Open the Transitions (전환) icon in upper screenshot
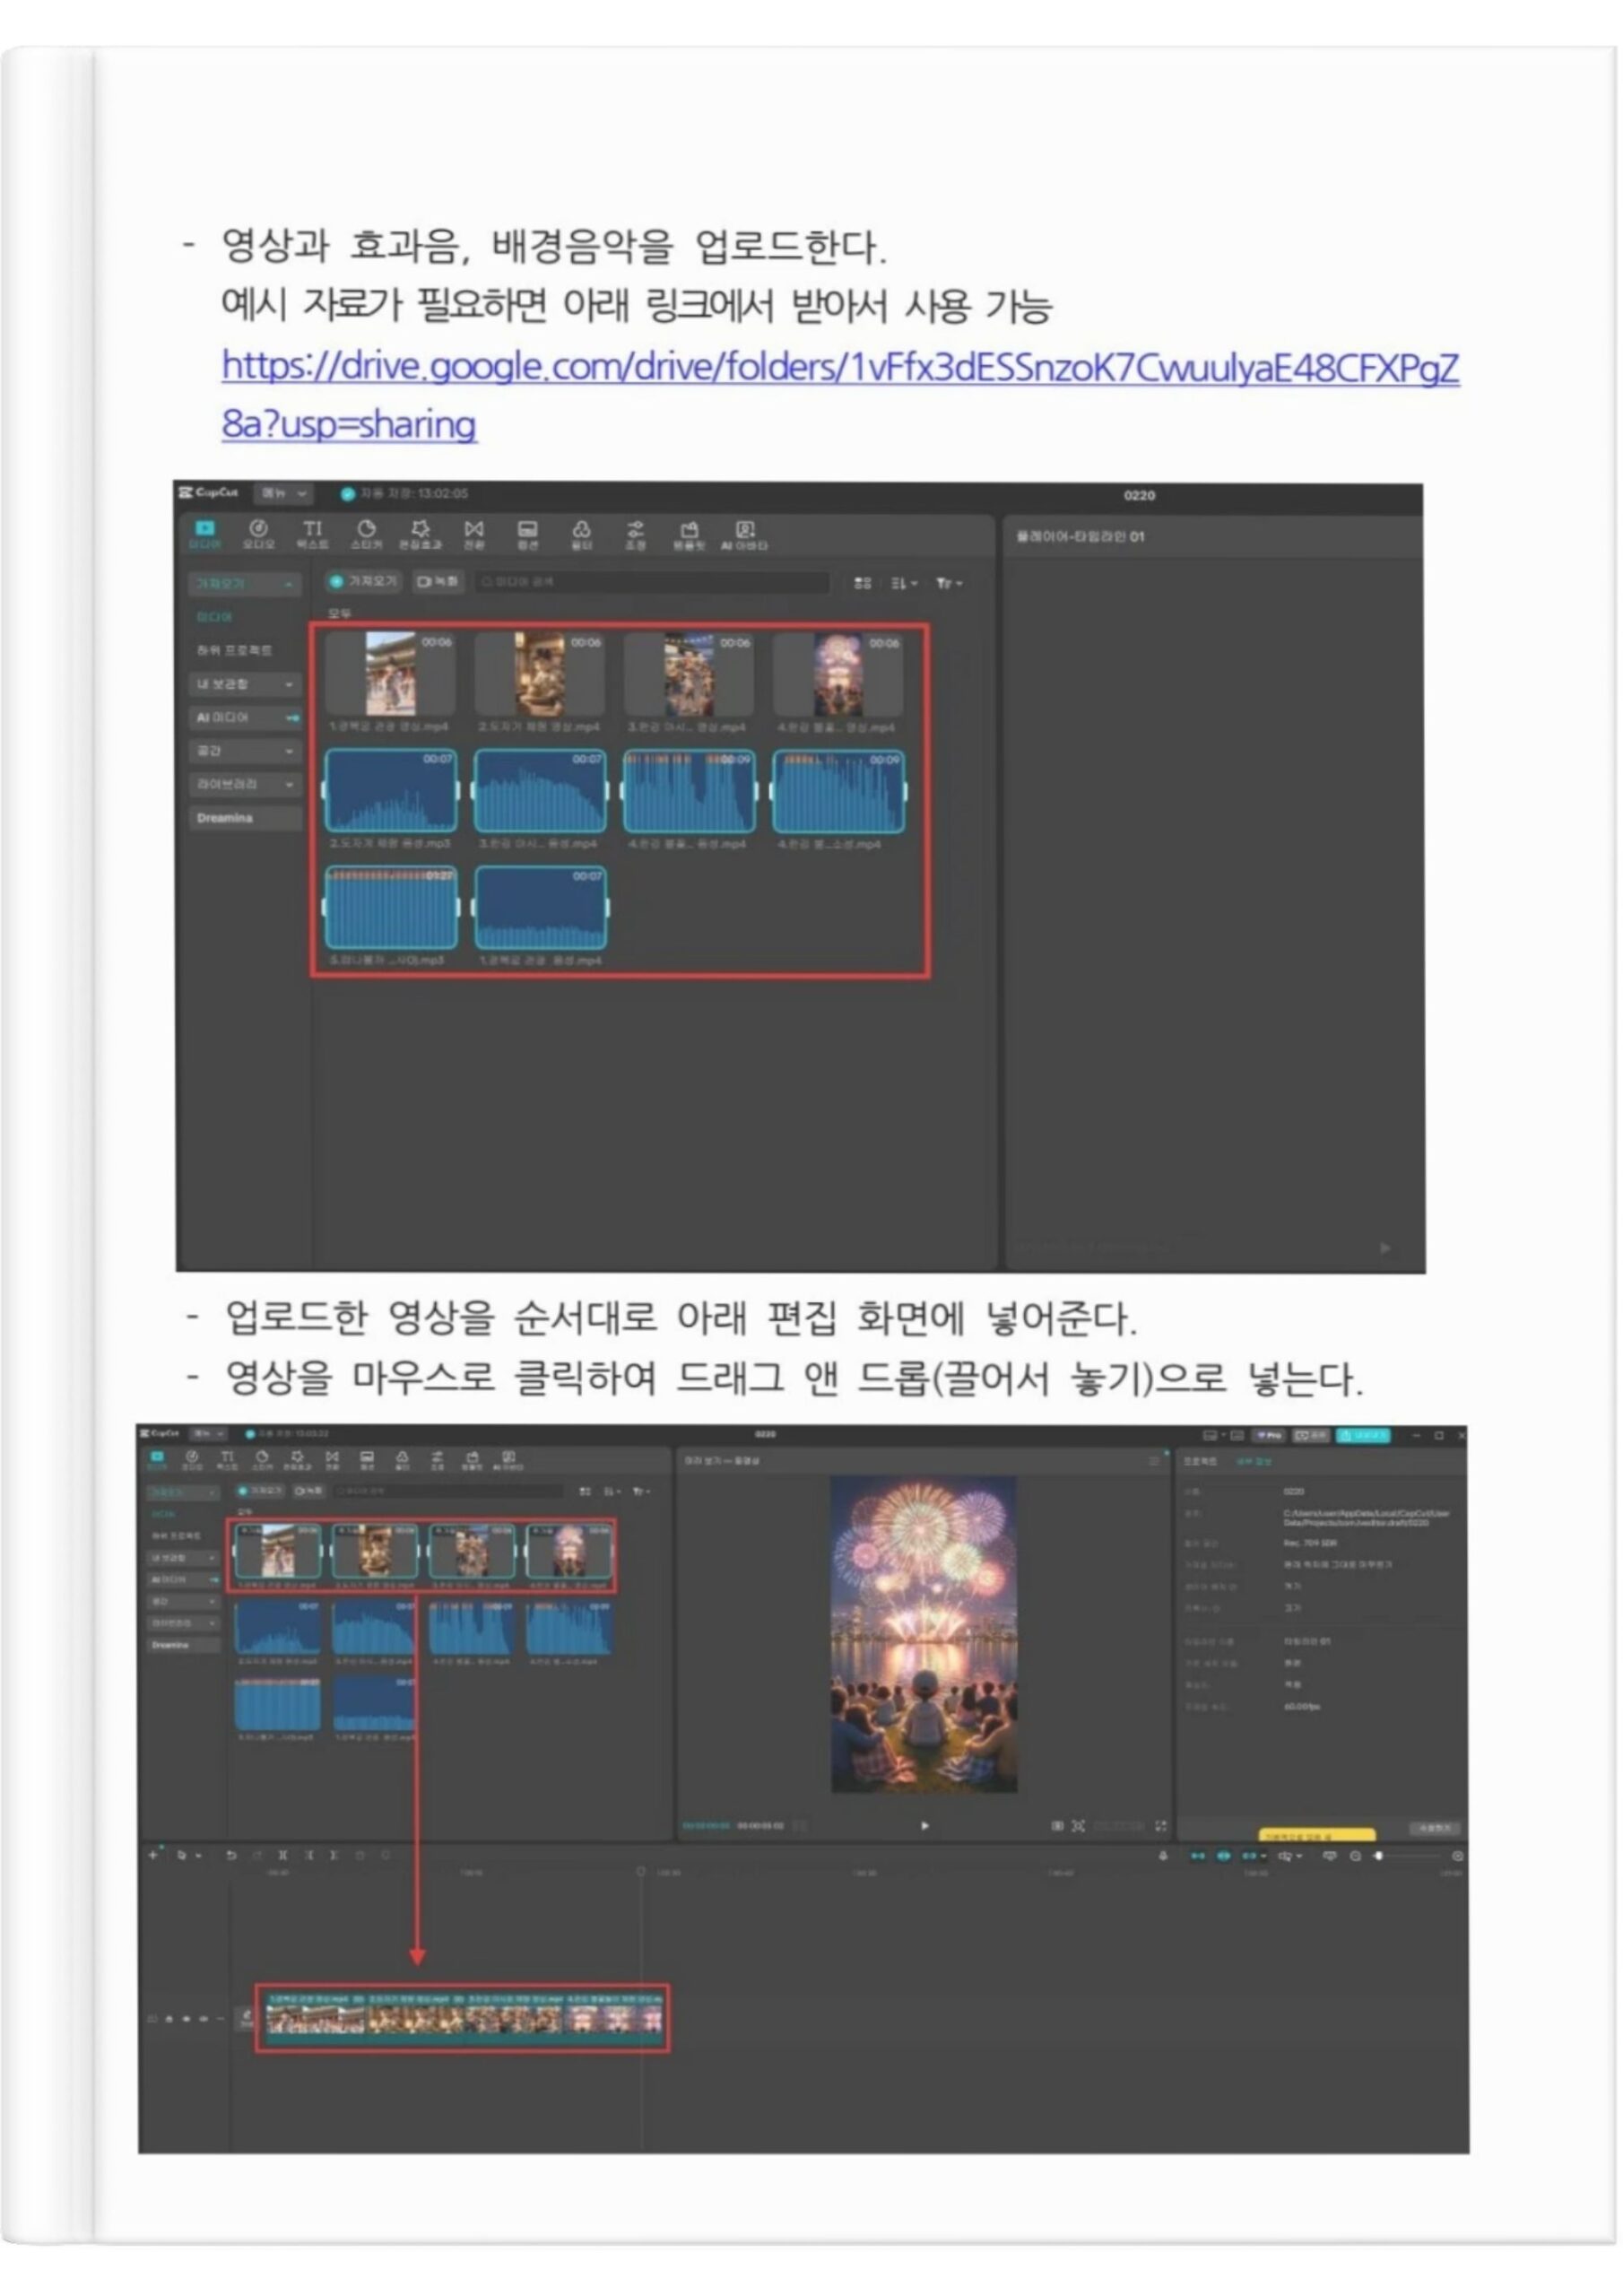Viewport: 1623px width, 2296px height. click(x=474, y=534)
